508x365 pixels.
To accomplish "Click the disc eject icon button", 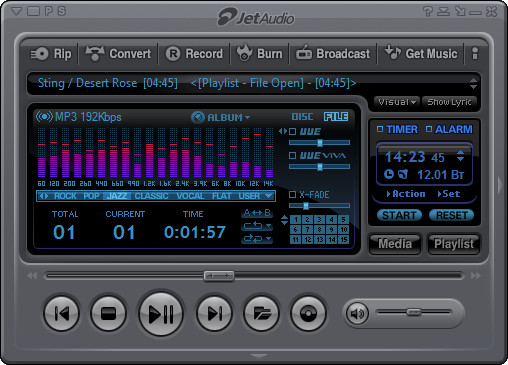I will [x=308, y=313].
